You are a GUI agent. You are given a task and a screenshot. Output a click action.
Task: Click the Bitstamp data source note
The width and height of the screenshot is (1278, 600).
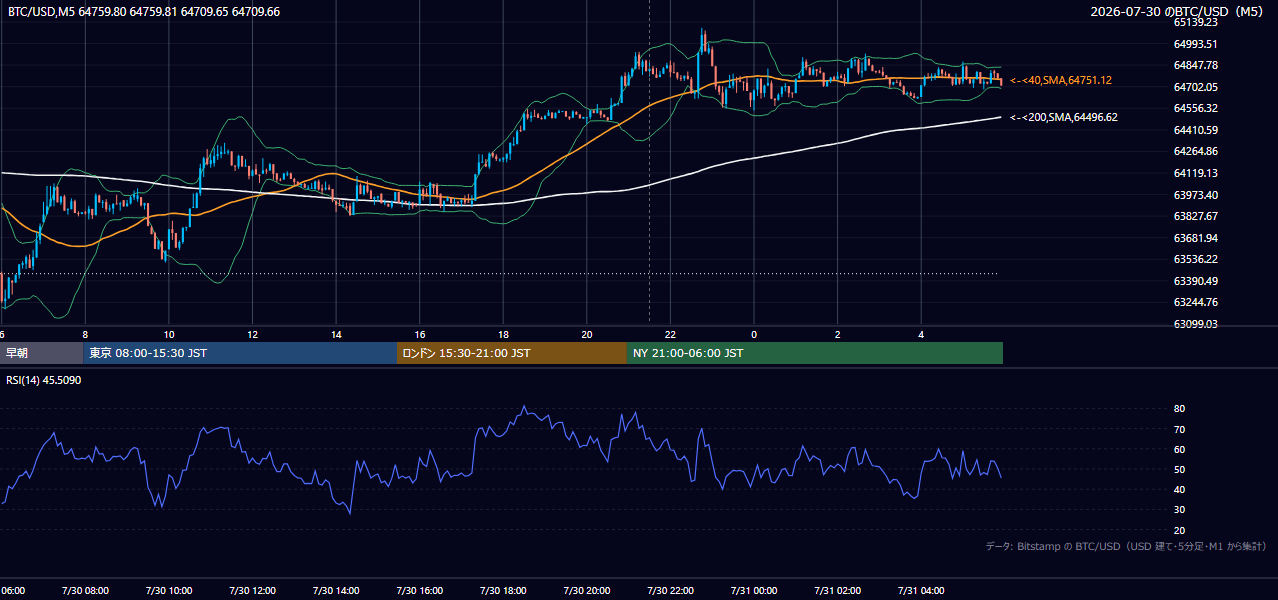click(x=1126, y=546)
